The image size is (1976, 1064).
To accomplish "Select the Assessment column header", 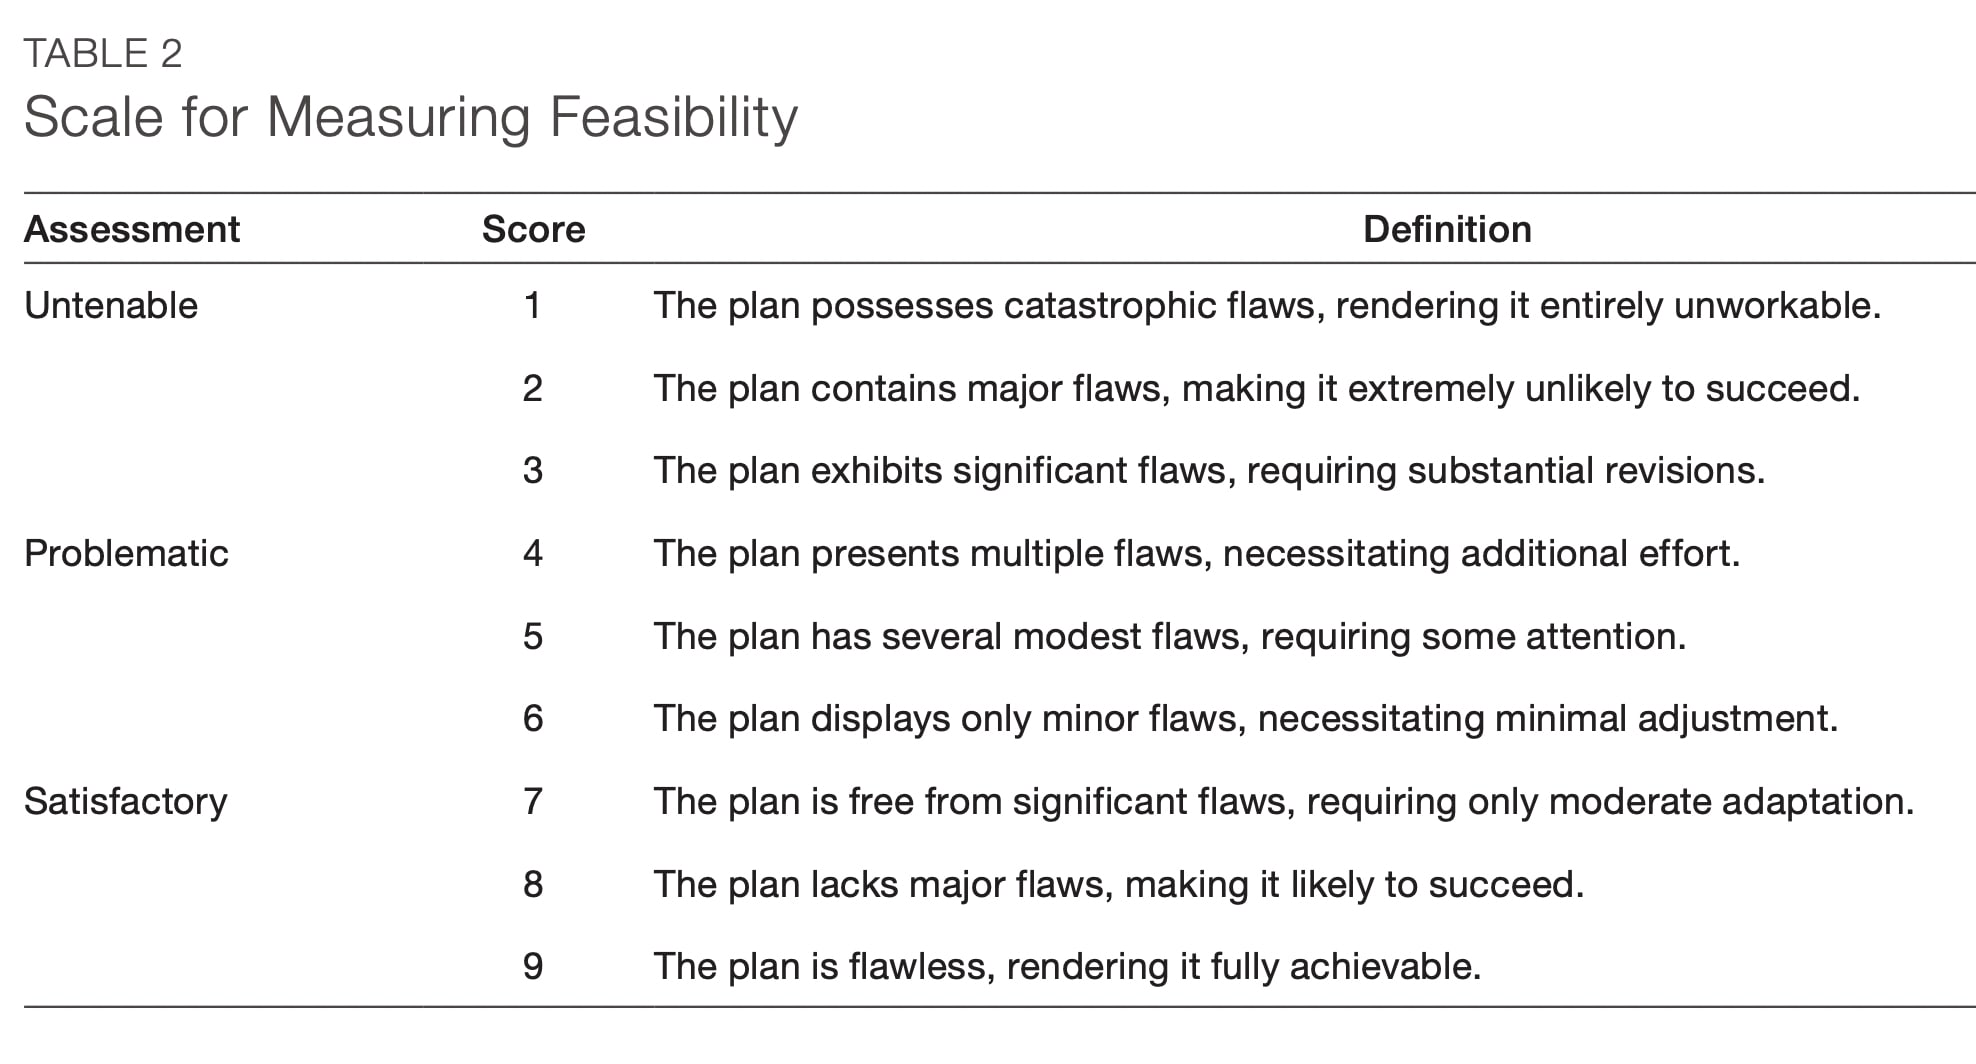I will coord(131,230).
